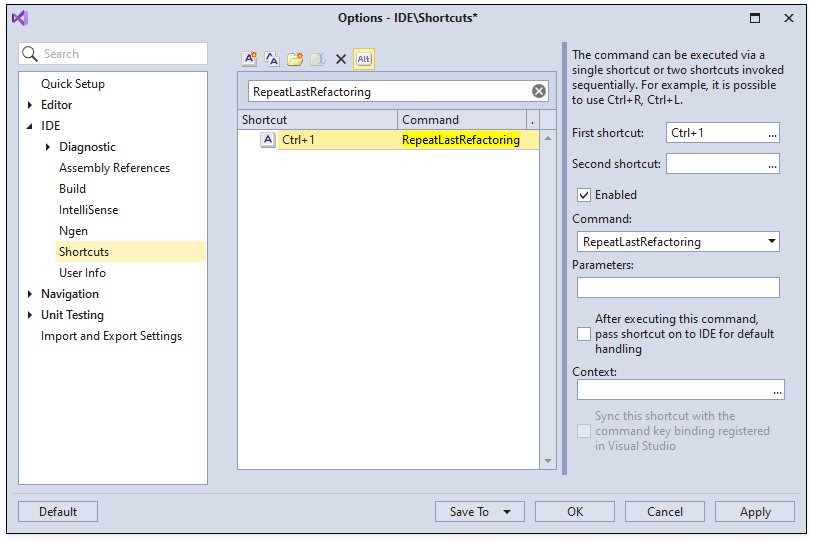Expand the Editor tree node
Viewport: 813px width, 542px height.
click(x=30, y=105)
